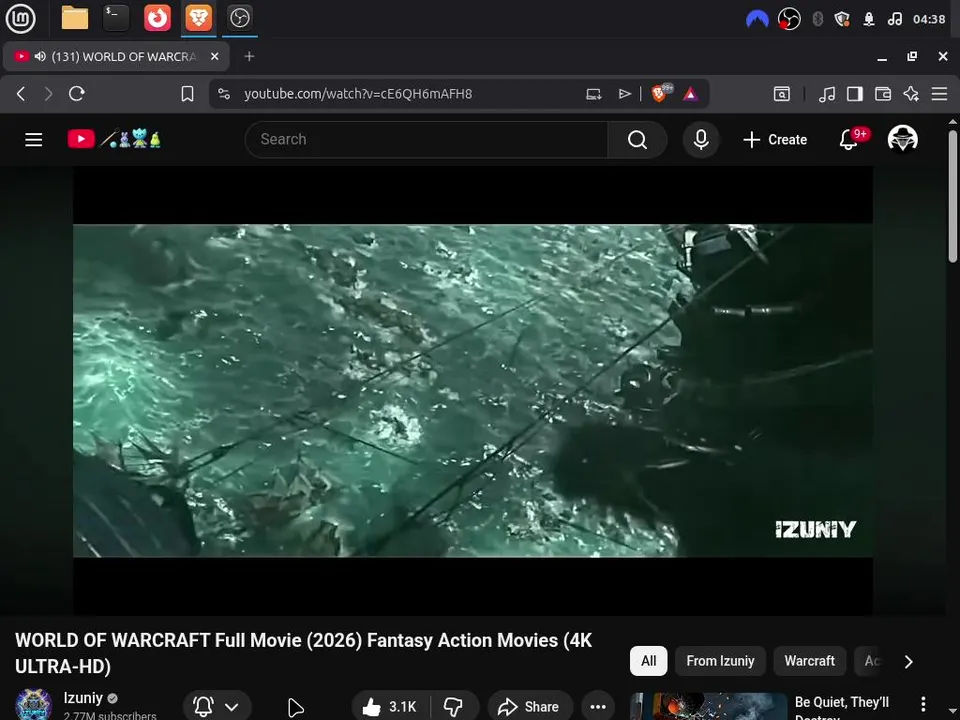Viewport: 960px width, 720px height.
Task: Open a new browser tab
Action: coord(249,56)
